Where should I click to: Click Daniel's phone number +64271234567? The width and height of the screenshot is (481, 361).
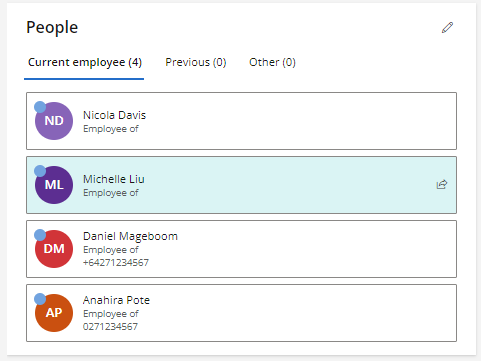[x=116, y=263]
